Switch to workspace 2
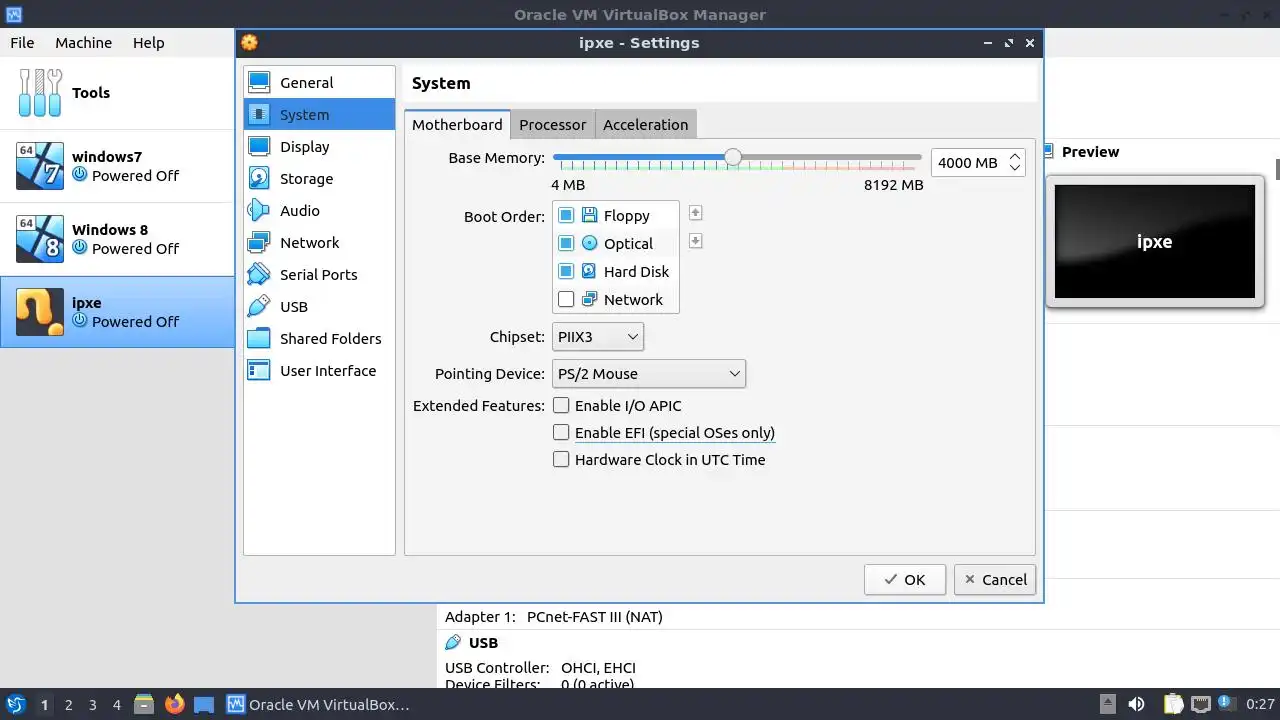1280x720 pixels. pos(68,705)
